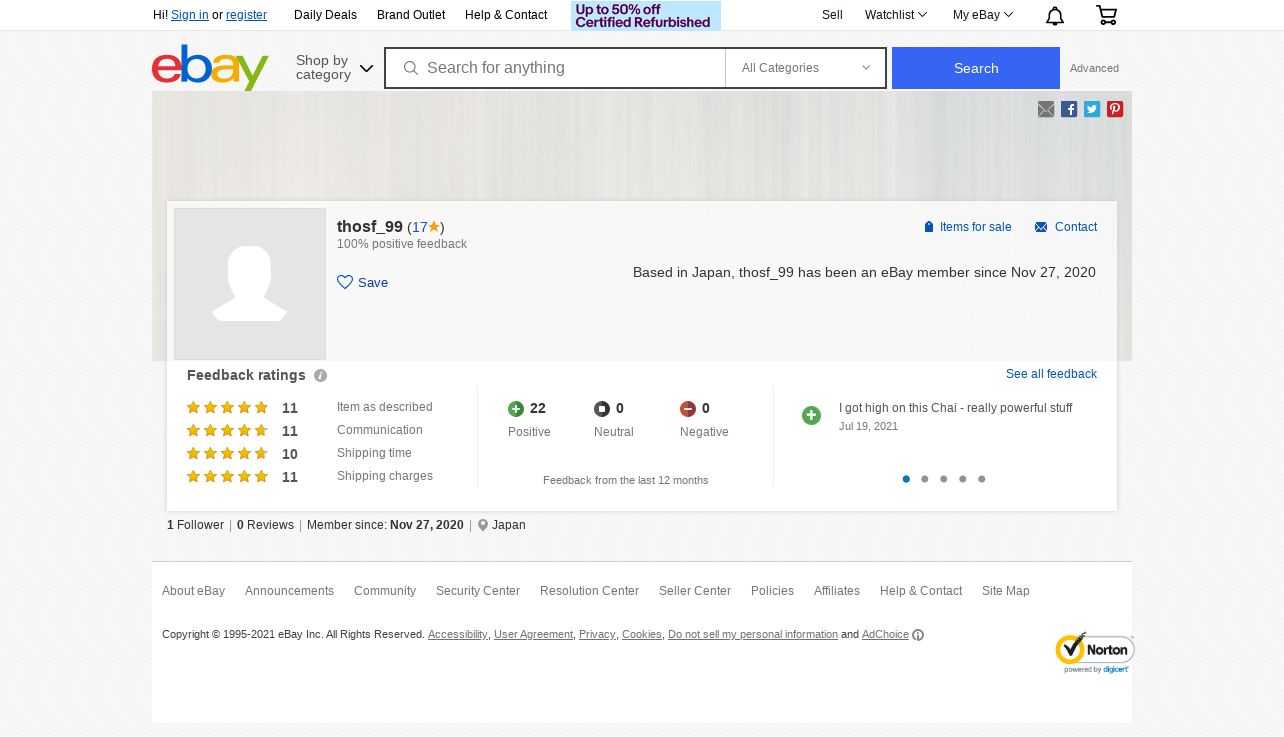
Task: Open Help & Contact in top bar
Action: click(506, 15)
